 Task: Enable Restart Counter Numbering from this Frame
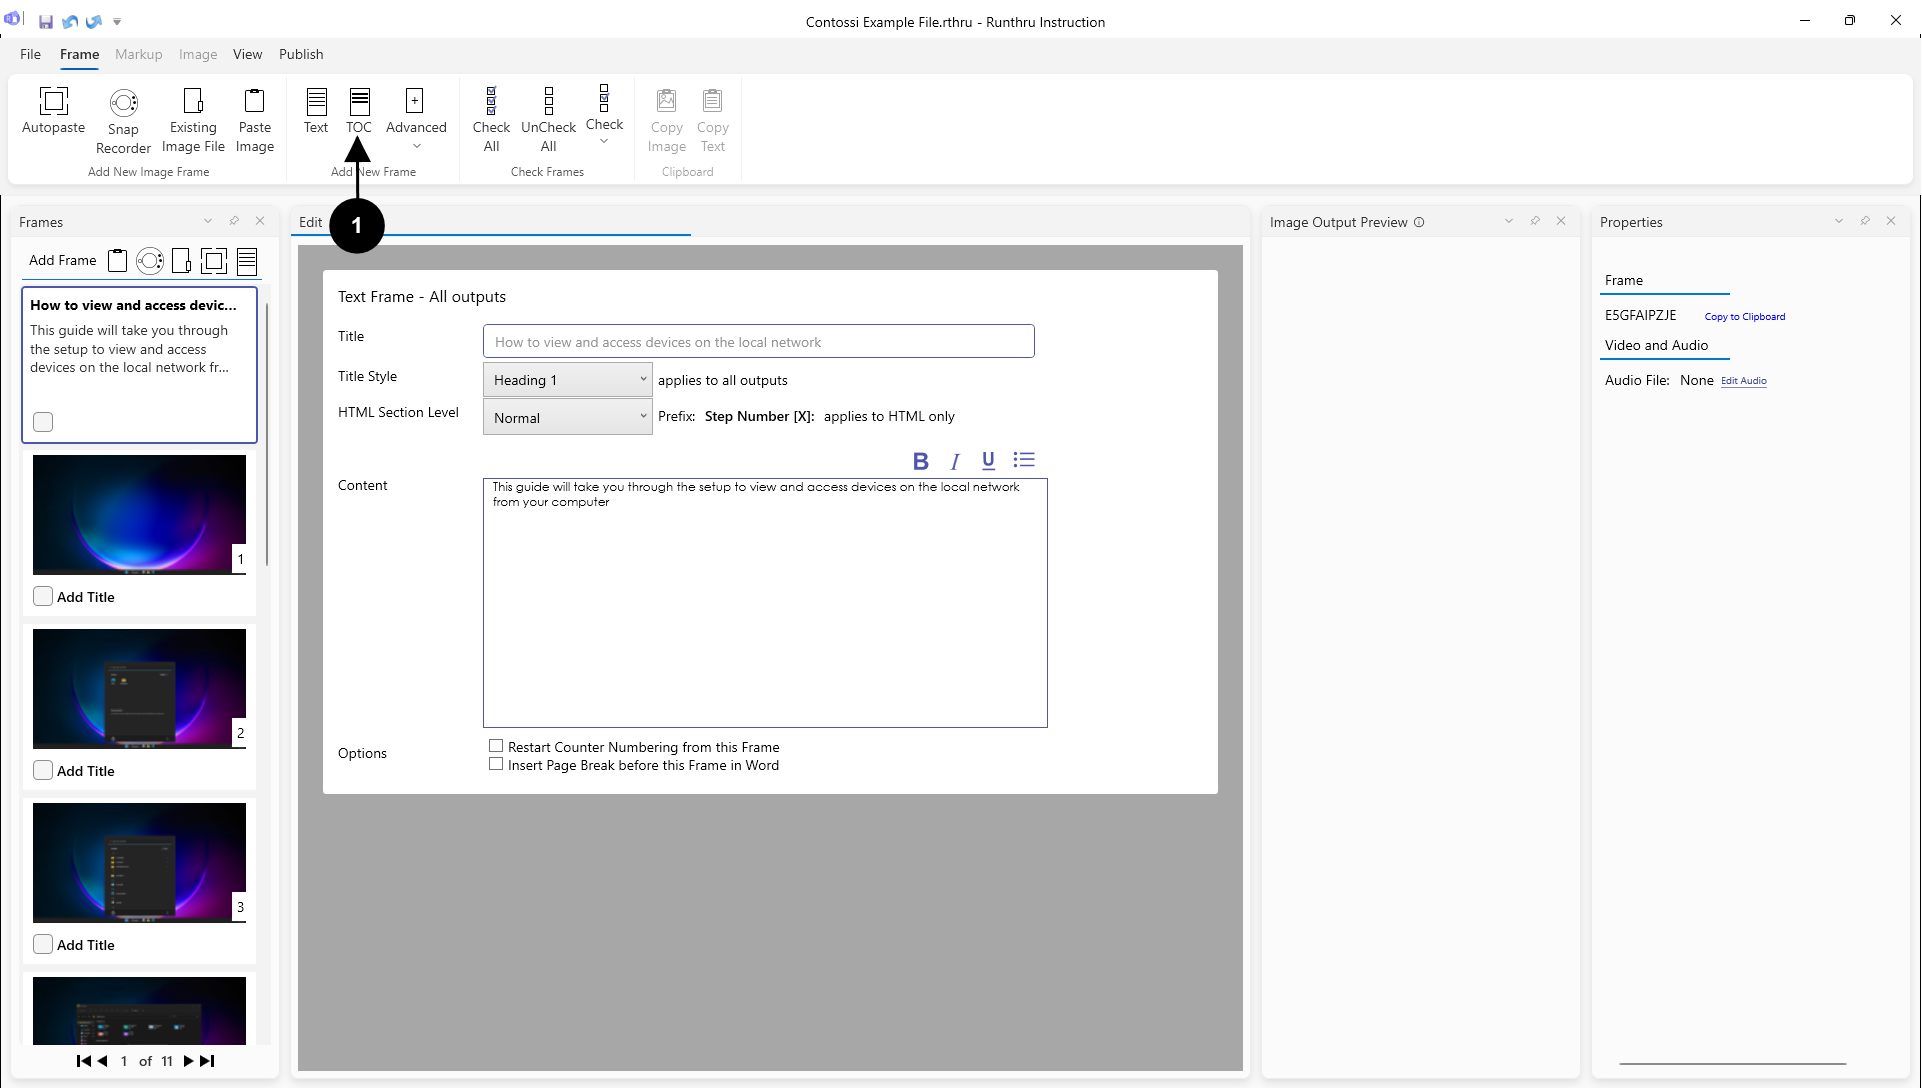(x=496, y=746)
